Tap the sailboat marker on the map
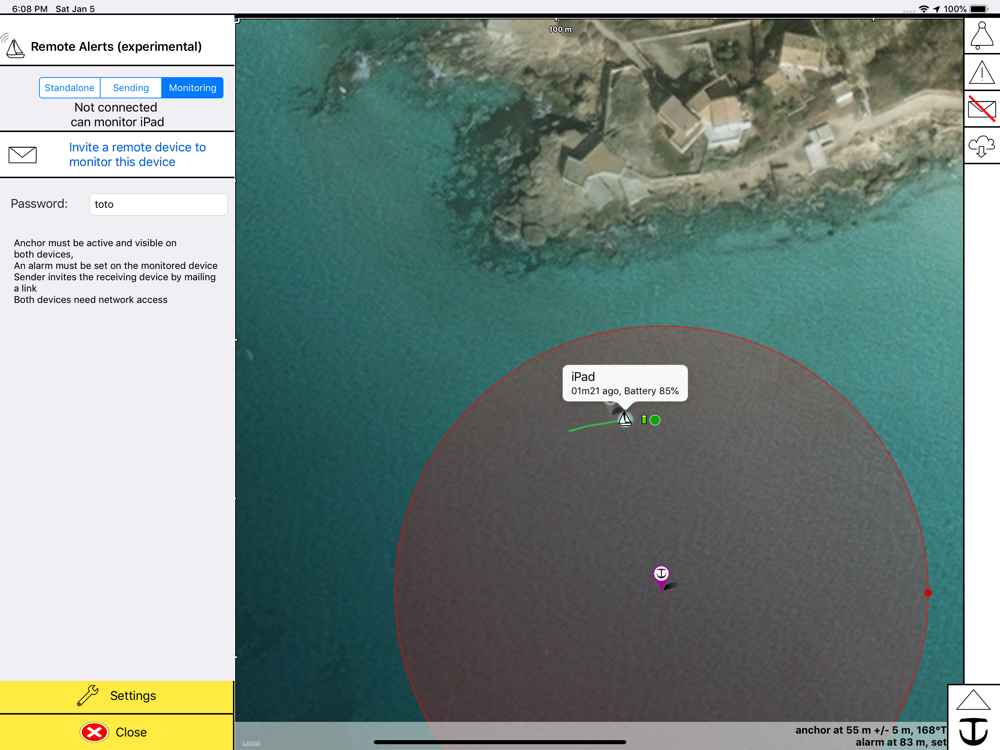1000x750 pixels. click(x=625, y=419)
